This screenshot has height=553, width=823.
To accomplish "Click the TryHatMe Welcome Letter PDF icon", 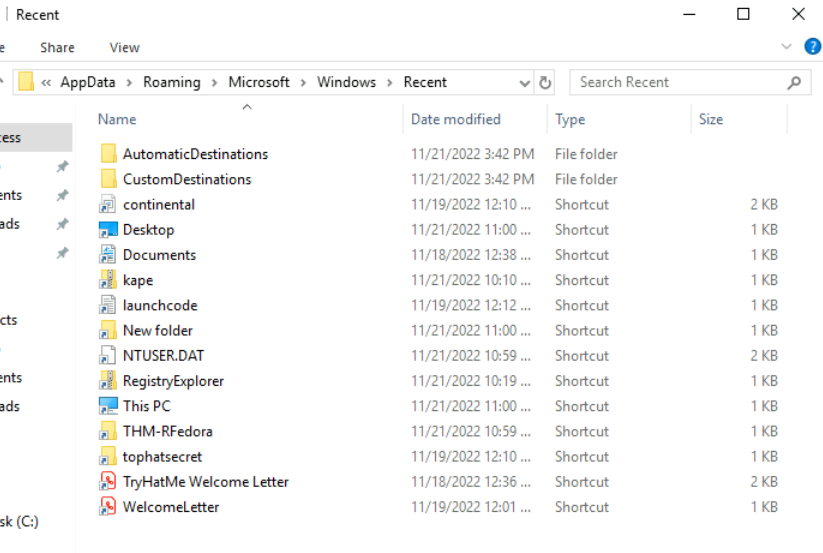I will 108,482.
